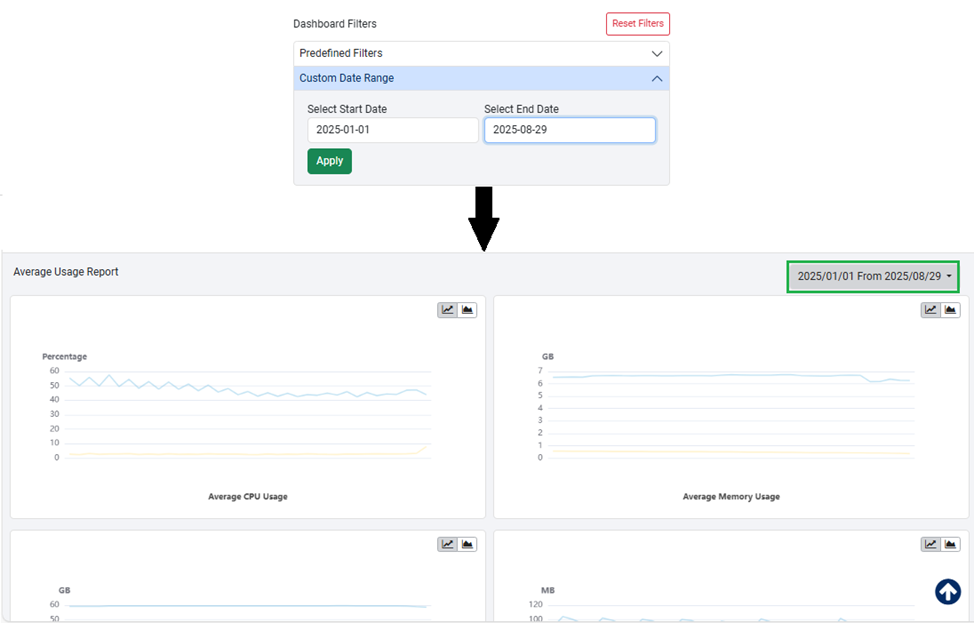Viewport: 974px width, 623px height.
Task: Click the Reset Filters button
Action: point(637,24)
